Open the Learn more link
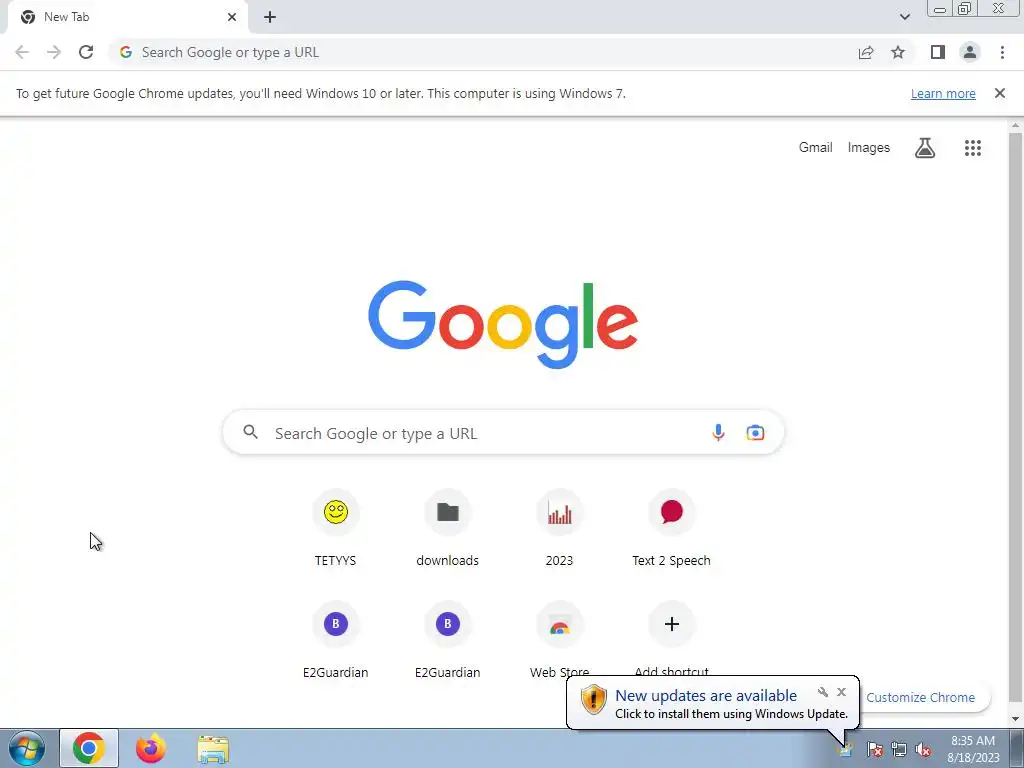The width and height of the screenshot is (1024, 768). [x=943, y=93]
